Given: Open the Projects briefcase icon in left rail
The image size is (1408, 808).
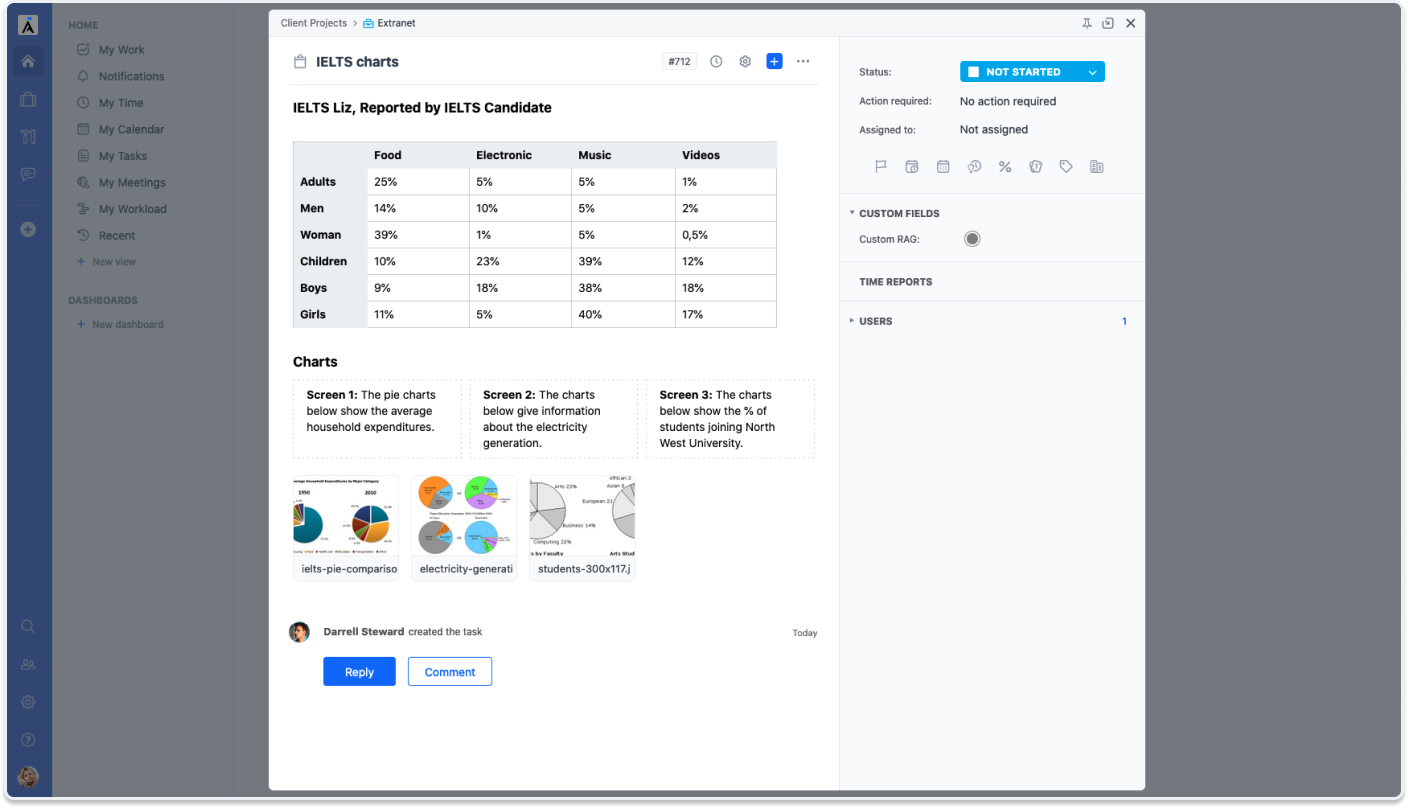Looking at the screenshot, I should (28, 99).
